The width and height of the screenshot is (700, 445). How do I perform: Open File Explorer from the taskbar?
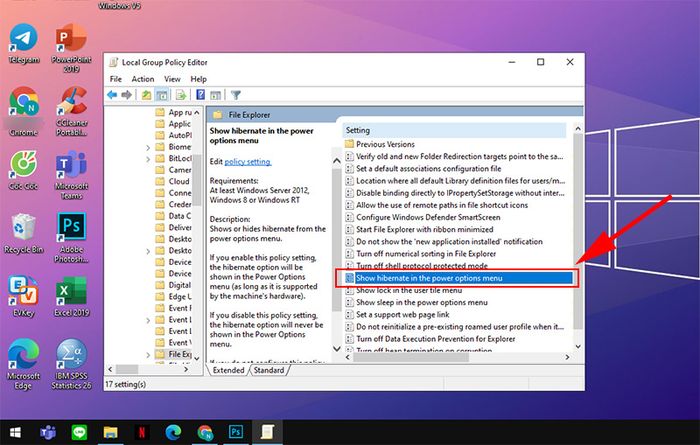click(x=110, y=432)
